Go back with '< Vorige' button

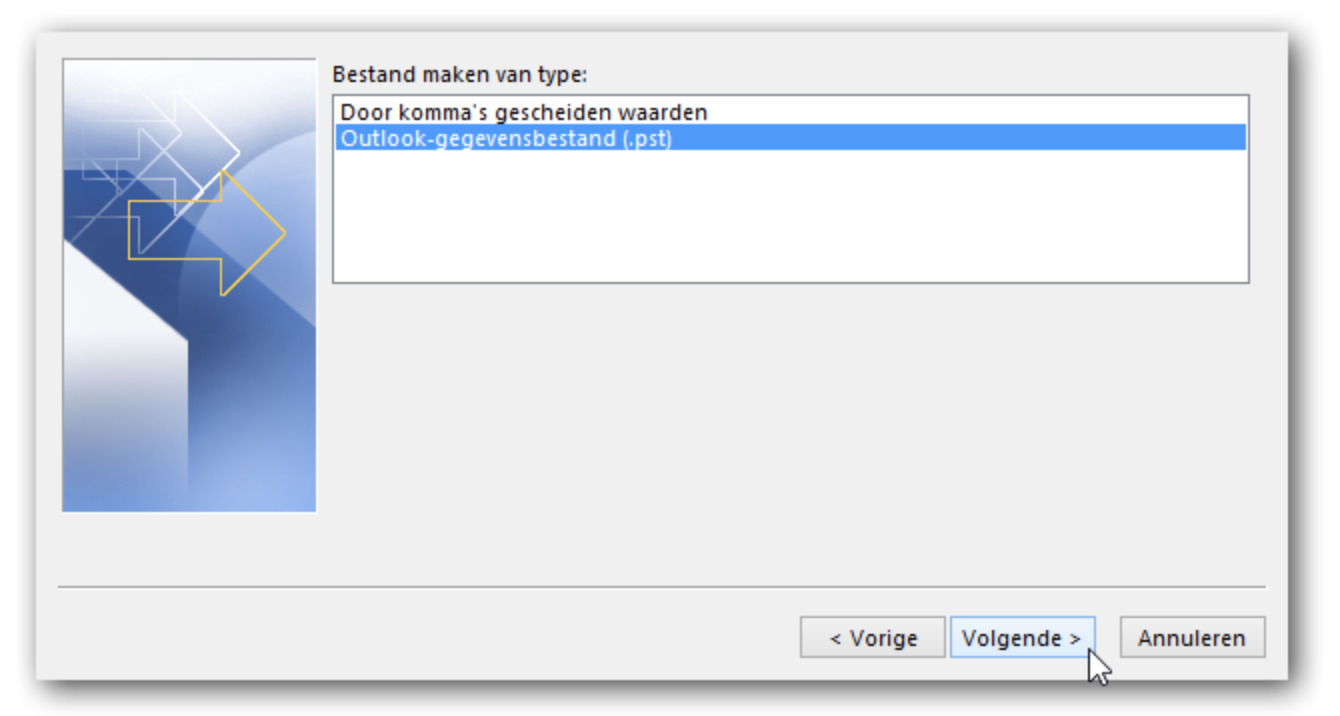coord(873,638)
